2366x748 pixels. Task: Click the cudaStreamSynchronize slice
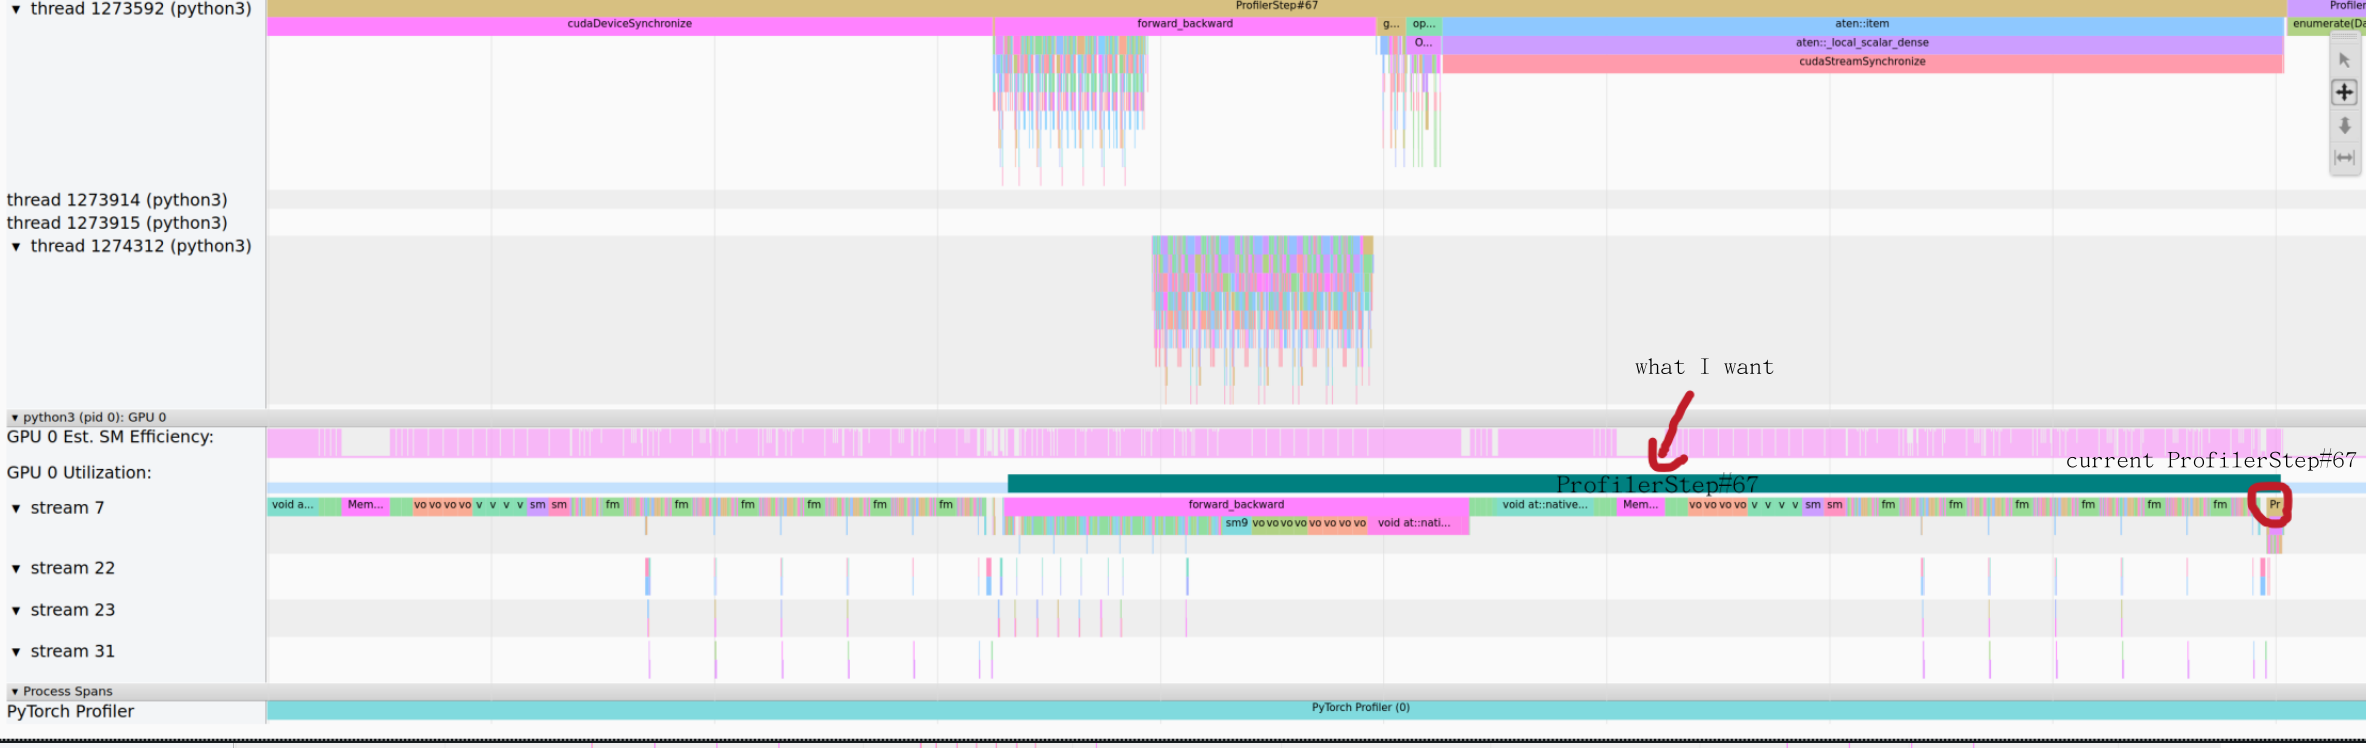(x=1861, y=62)
